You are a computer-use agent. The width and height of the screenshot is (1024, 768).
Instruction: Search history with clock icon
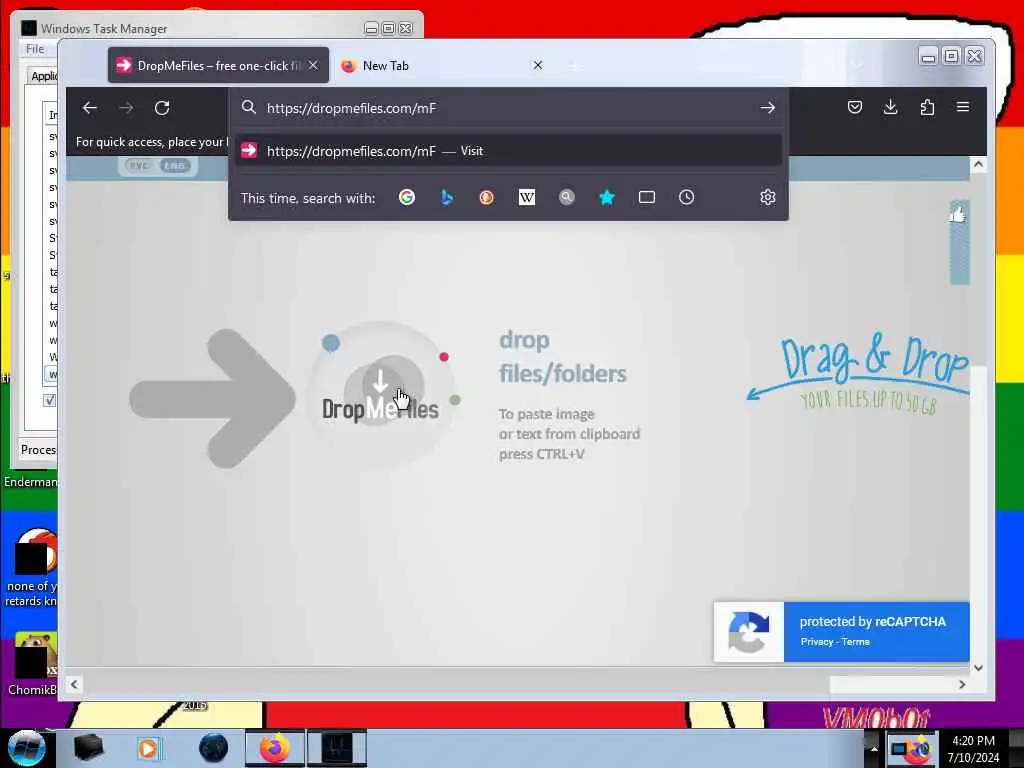coord(686,197)
